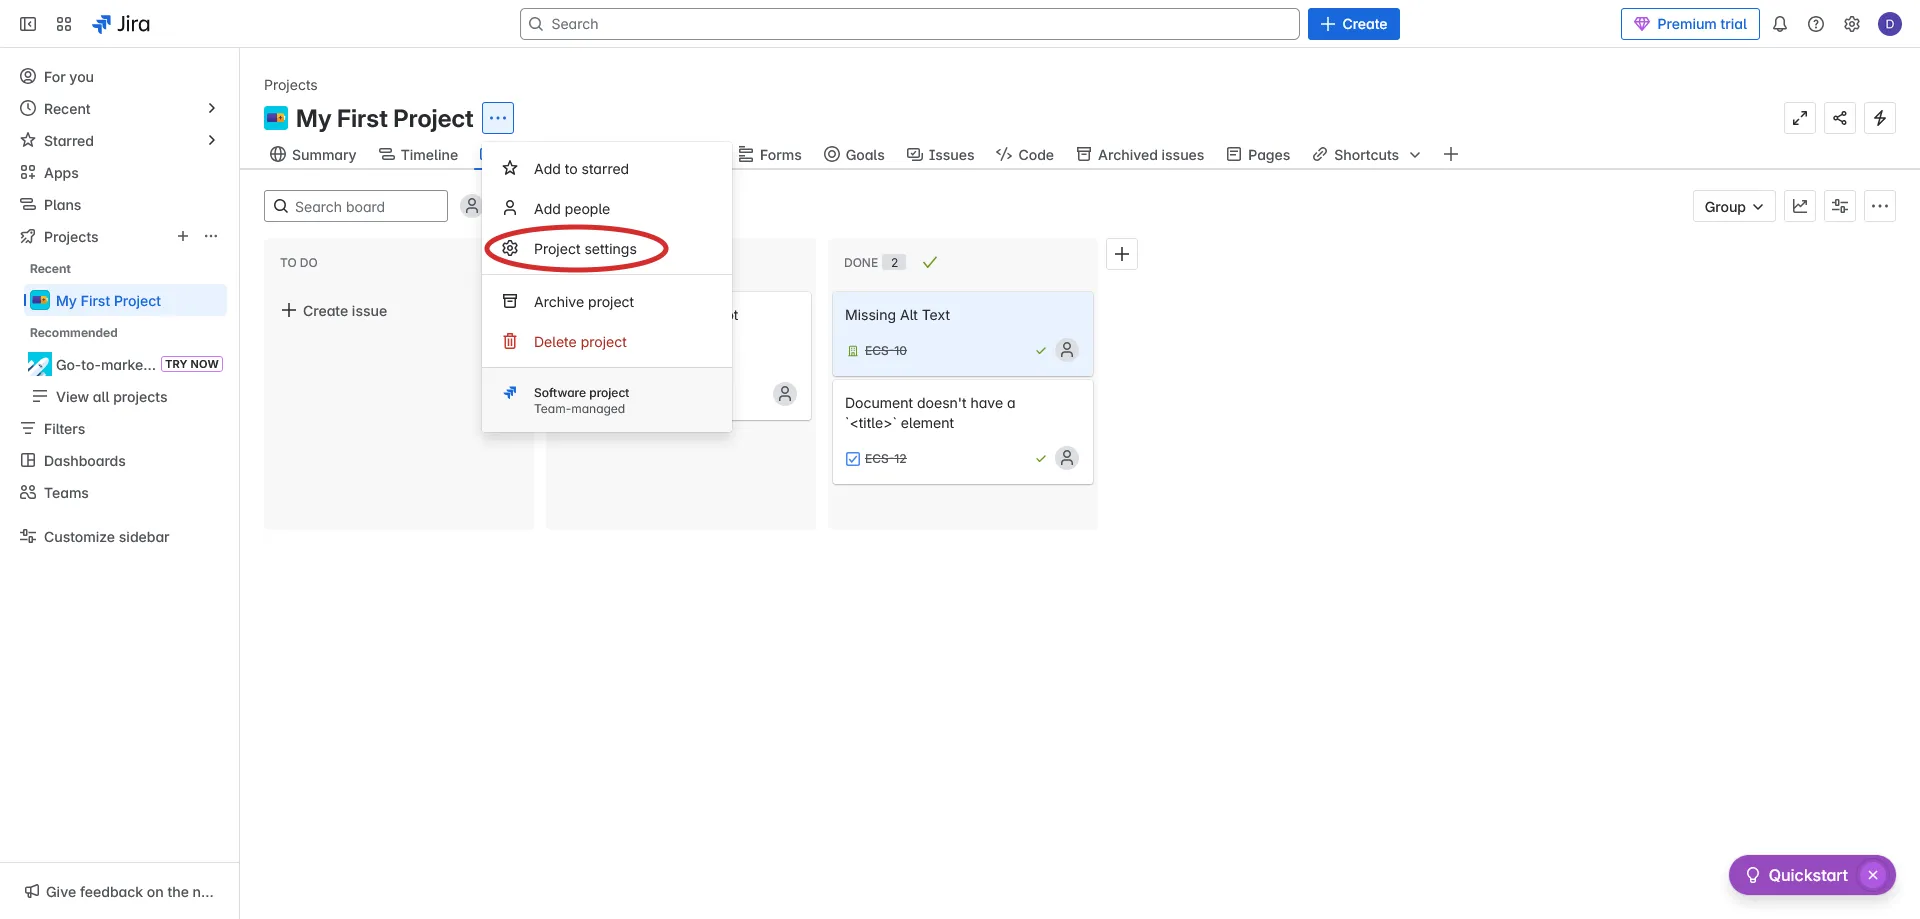Select Project settings from the menu

tap(584, 249)
